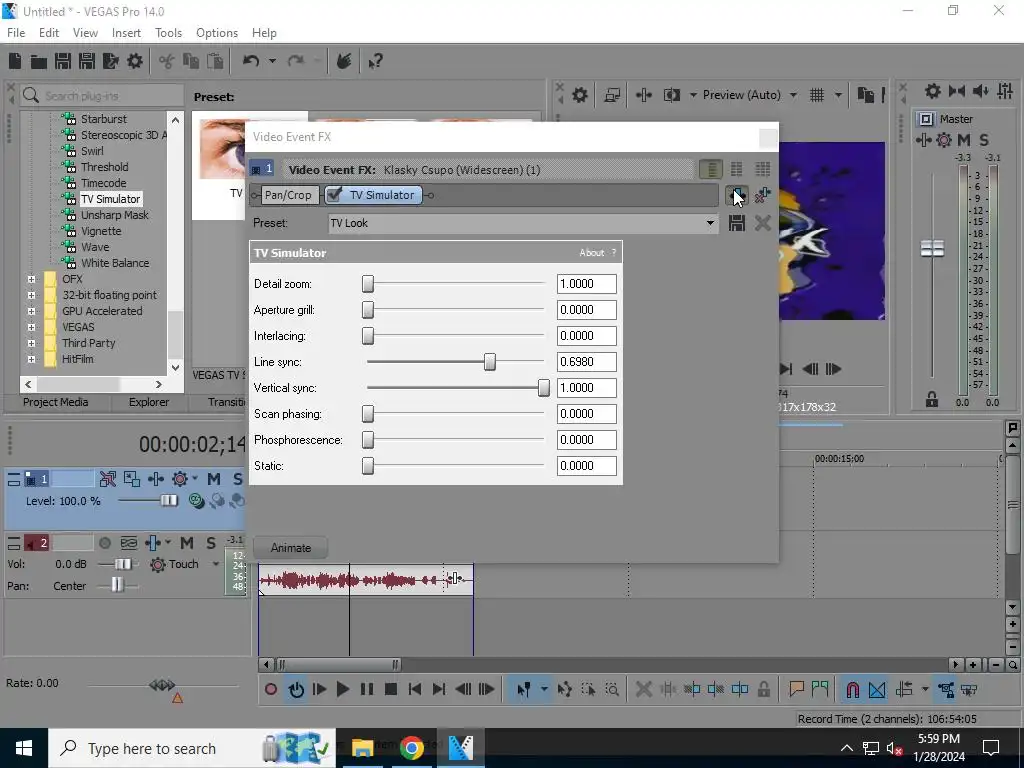Expand the HitFilm folder

tap(31, 359)
